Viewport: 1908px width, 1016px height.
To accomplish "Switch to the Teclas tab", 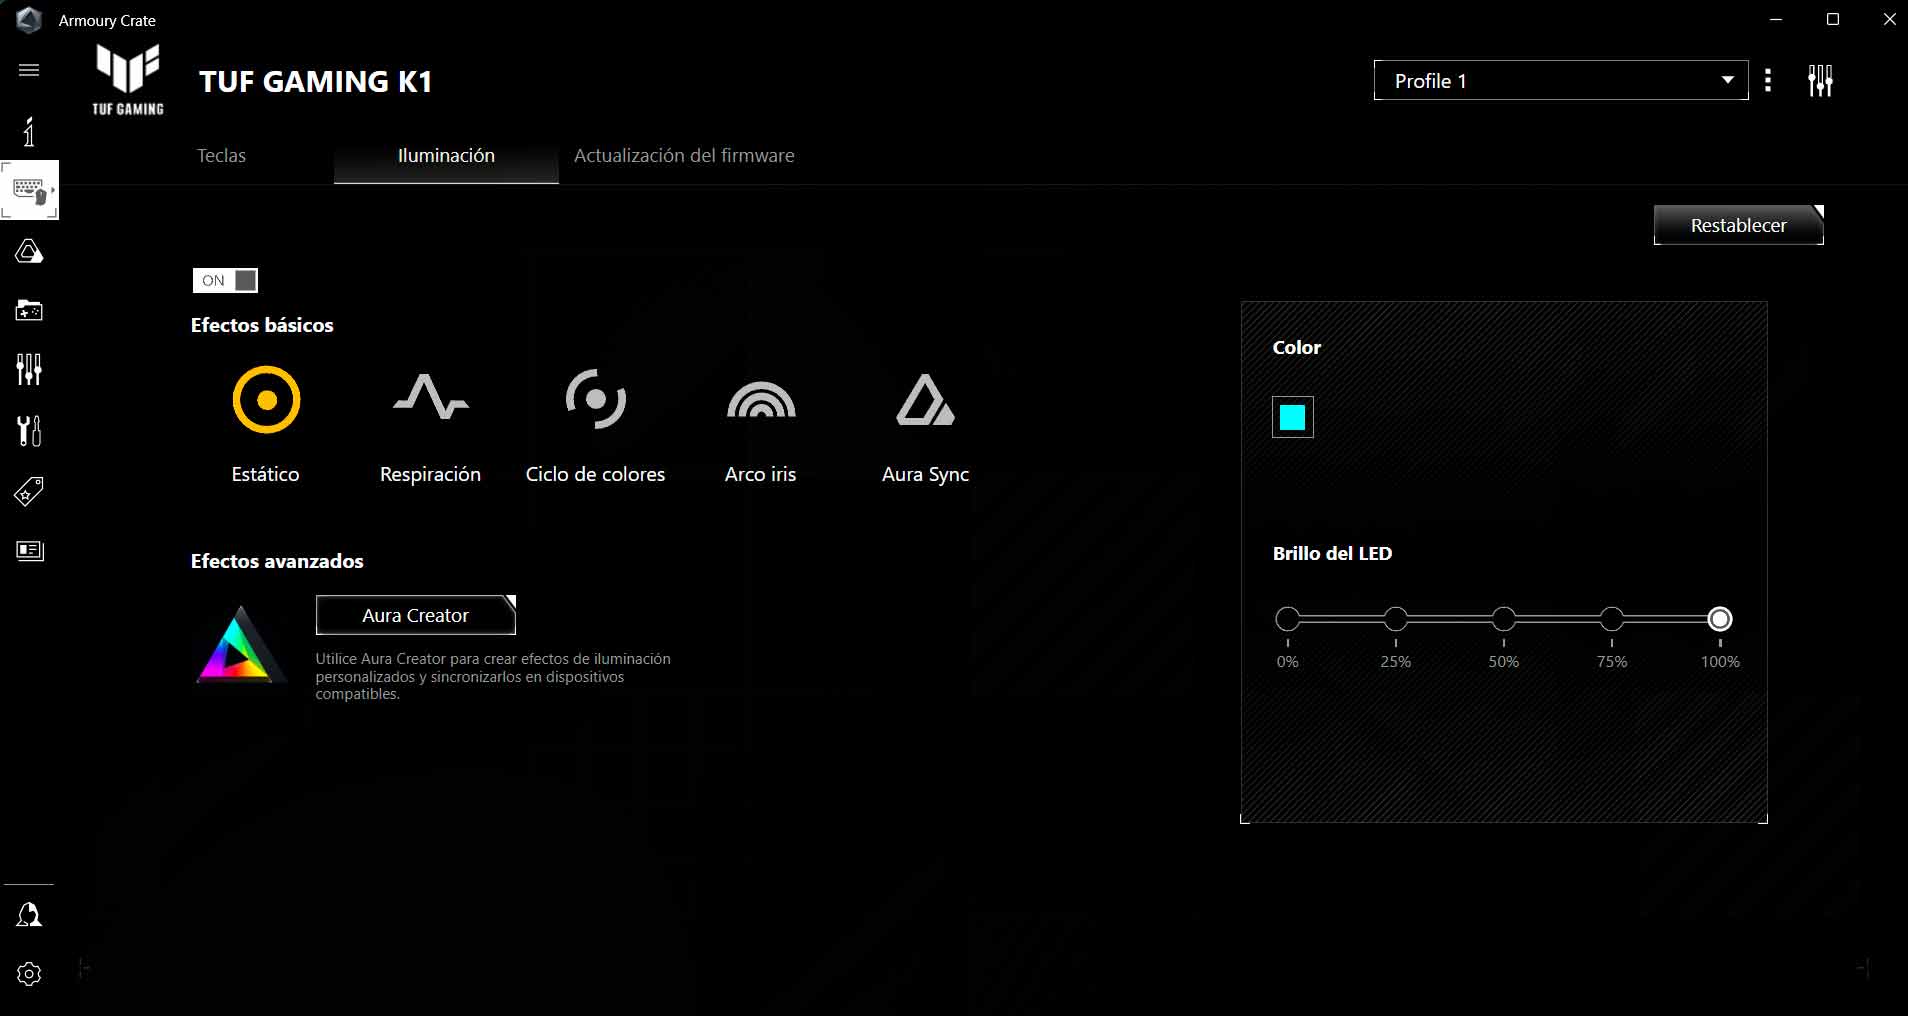I will tap(221, 156).
